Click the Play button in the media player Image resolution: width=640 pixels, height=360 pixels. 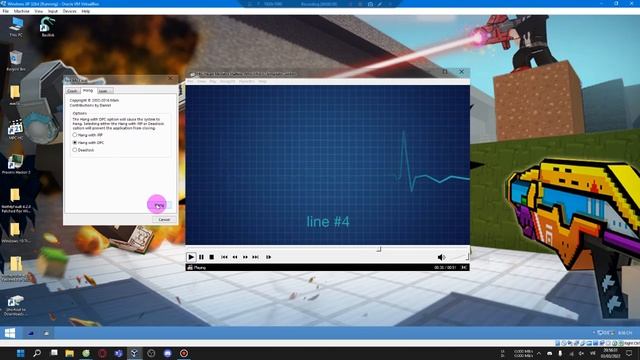tap(191, 257)
